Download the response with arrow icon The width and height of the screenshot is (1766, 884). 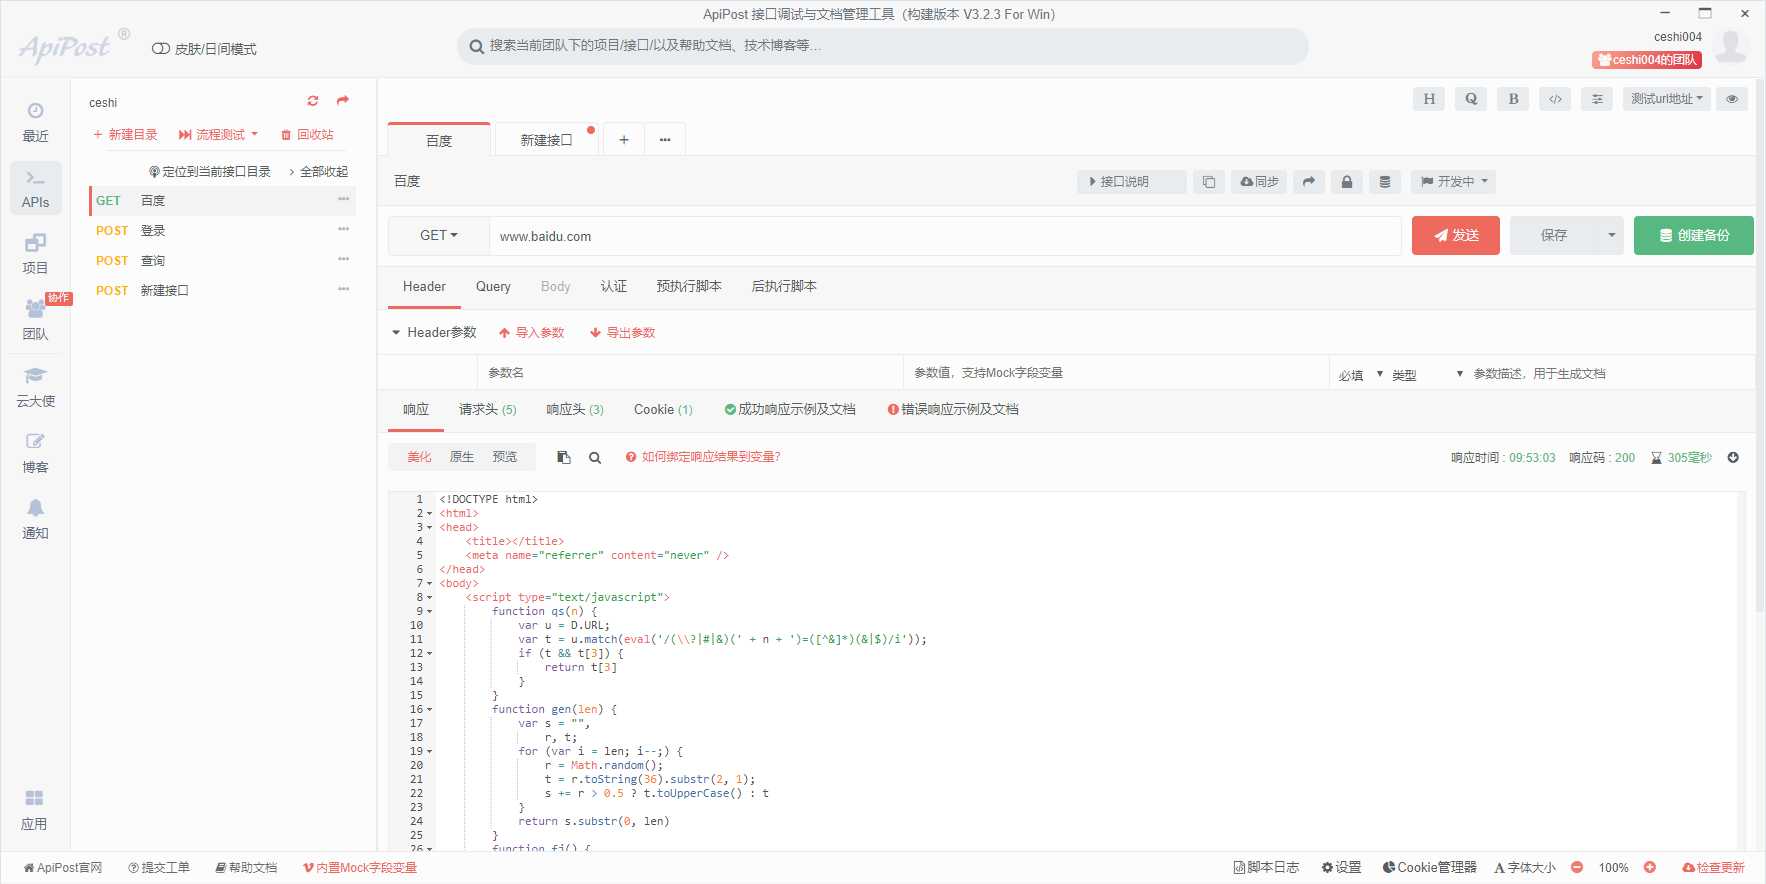tap(1733, 457)
